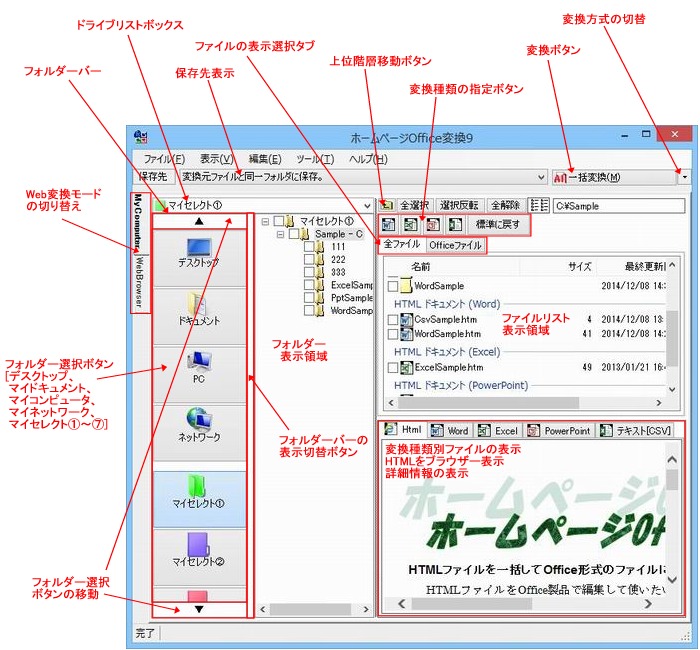Select the green マイセレクト① folder button
The height and width of the screenshot is (650, 700).
click(199, 499)
